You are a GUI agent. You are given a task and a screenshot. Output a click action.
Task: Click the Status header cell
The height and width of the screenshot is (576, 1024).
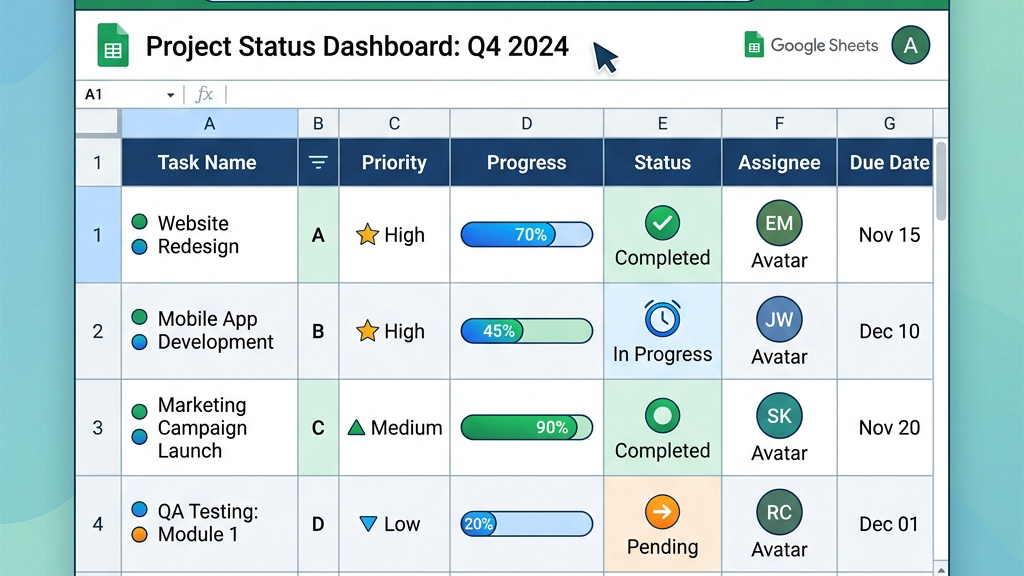(x=662, y=163)
